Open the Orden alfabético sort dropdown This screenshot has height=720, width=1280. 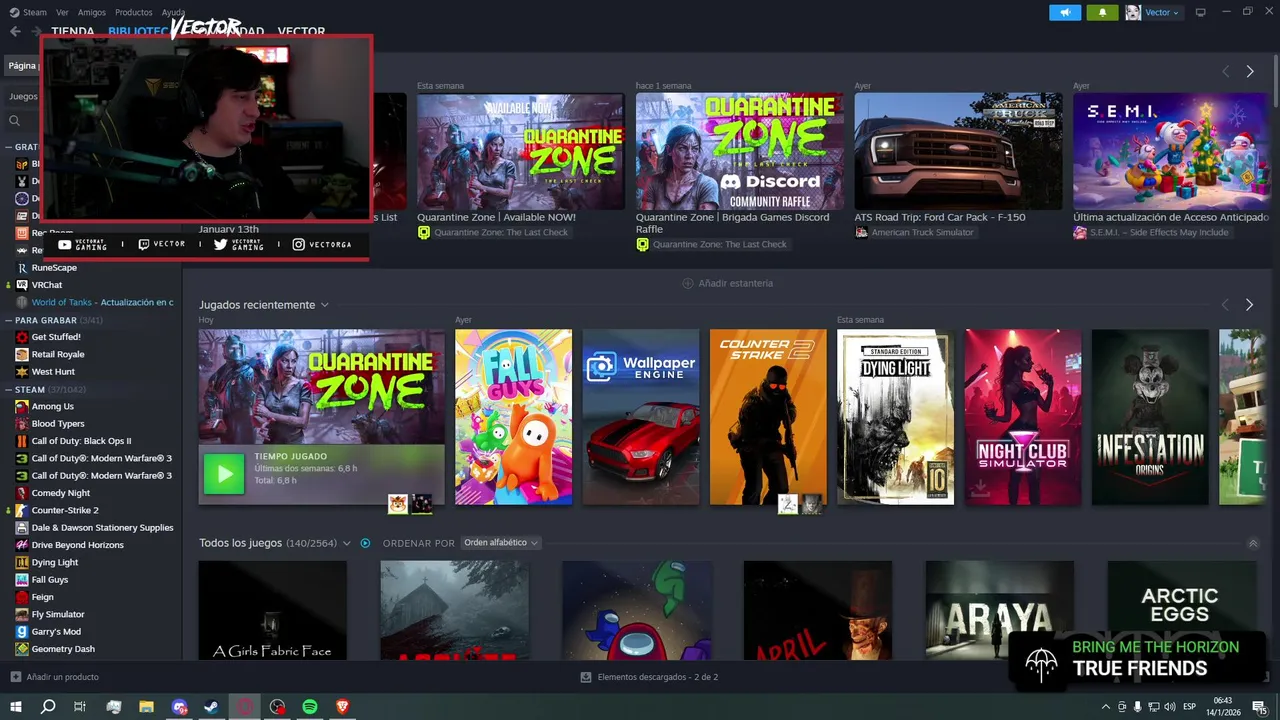tap(500, 543)
